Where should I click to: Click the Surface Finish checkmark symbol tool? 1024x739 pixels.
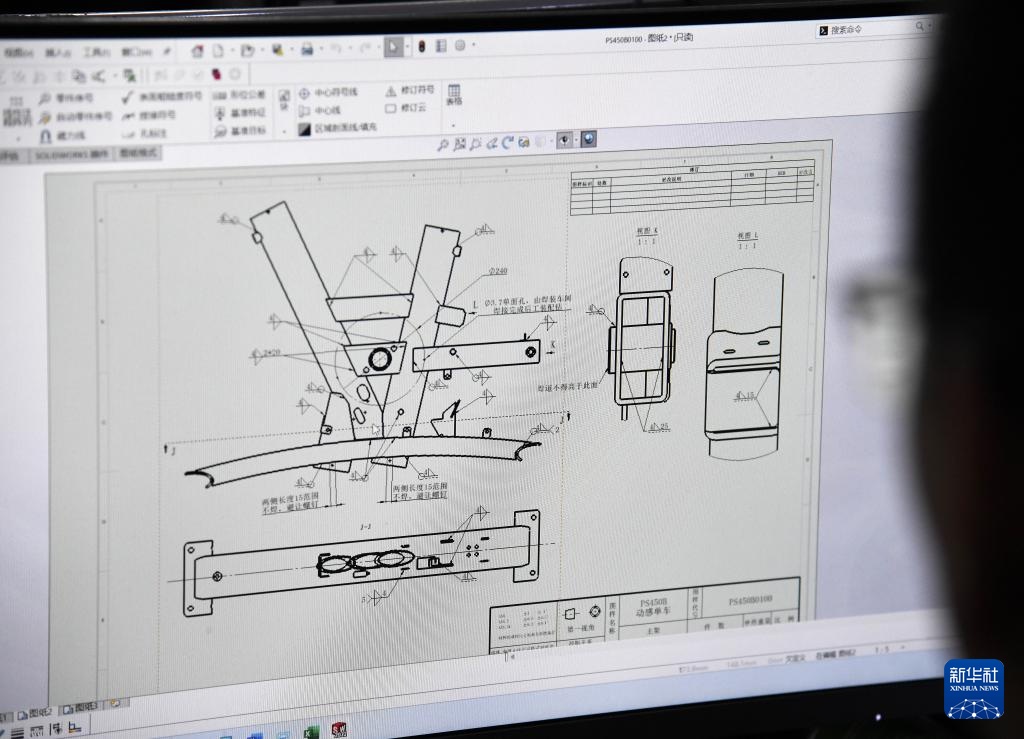coord(128,97)
